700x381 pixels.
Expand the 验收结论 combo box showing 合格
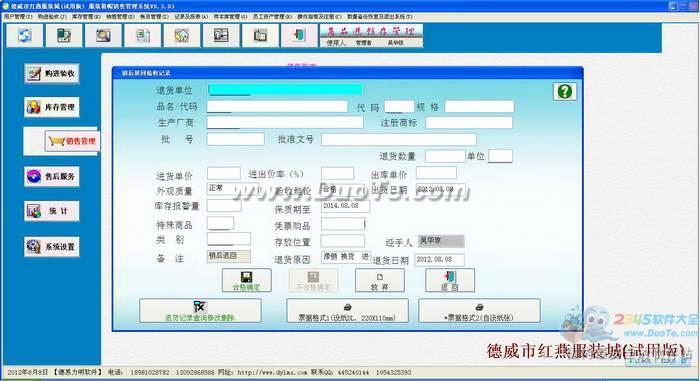[x=345, y=189]
